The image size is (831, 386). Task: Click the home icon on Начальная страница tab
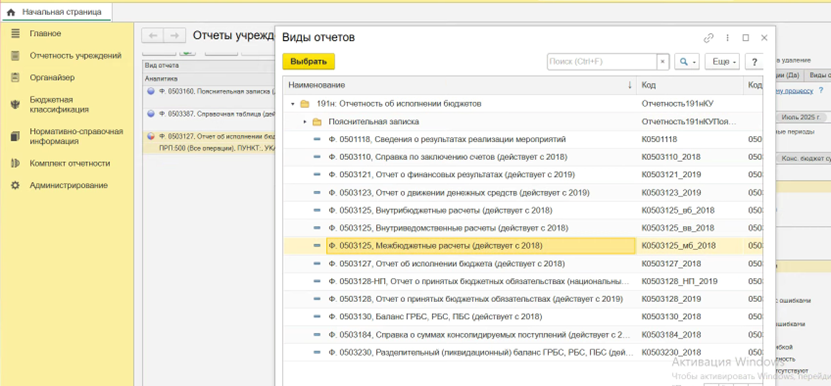click(x=11, y=12)
